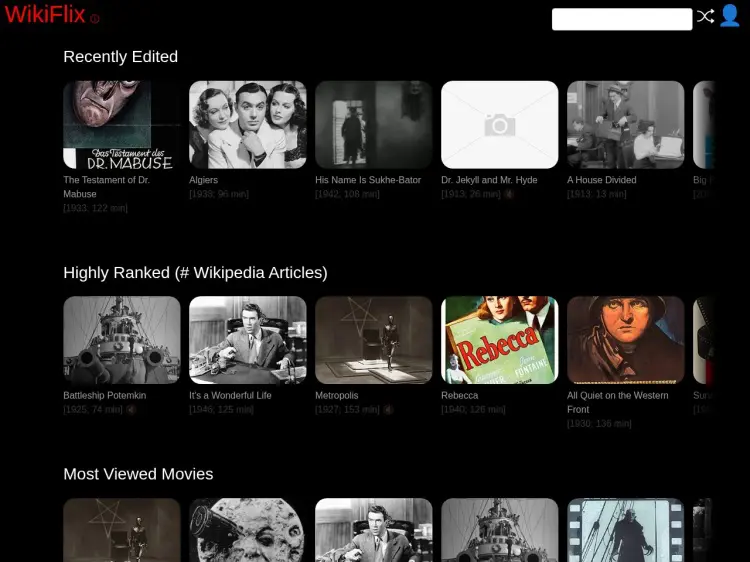This screenshot has height=562, width=750.
Task: Click 'All Quiet on the Western Front' title
Action: (x=618, y=402)
